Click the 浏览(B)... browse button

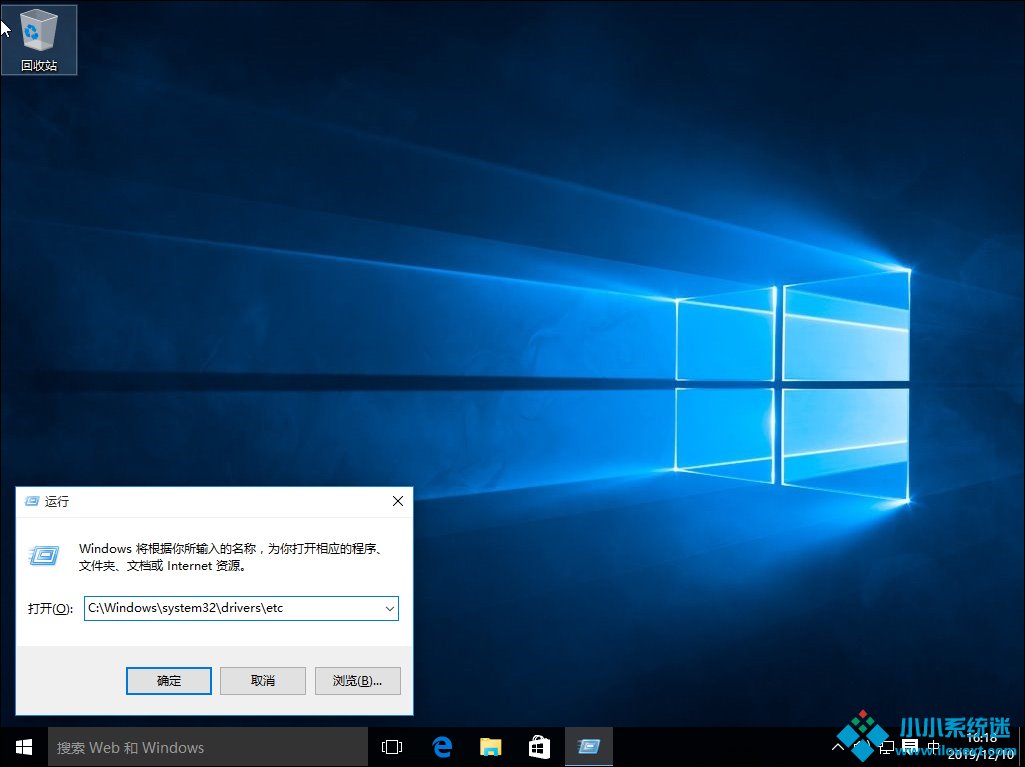tap(358, 681)
